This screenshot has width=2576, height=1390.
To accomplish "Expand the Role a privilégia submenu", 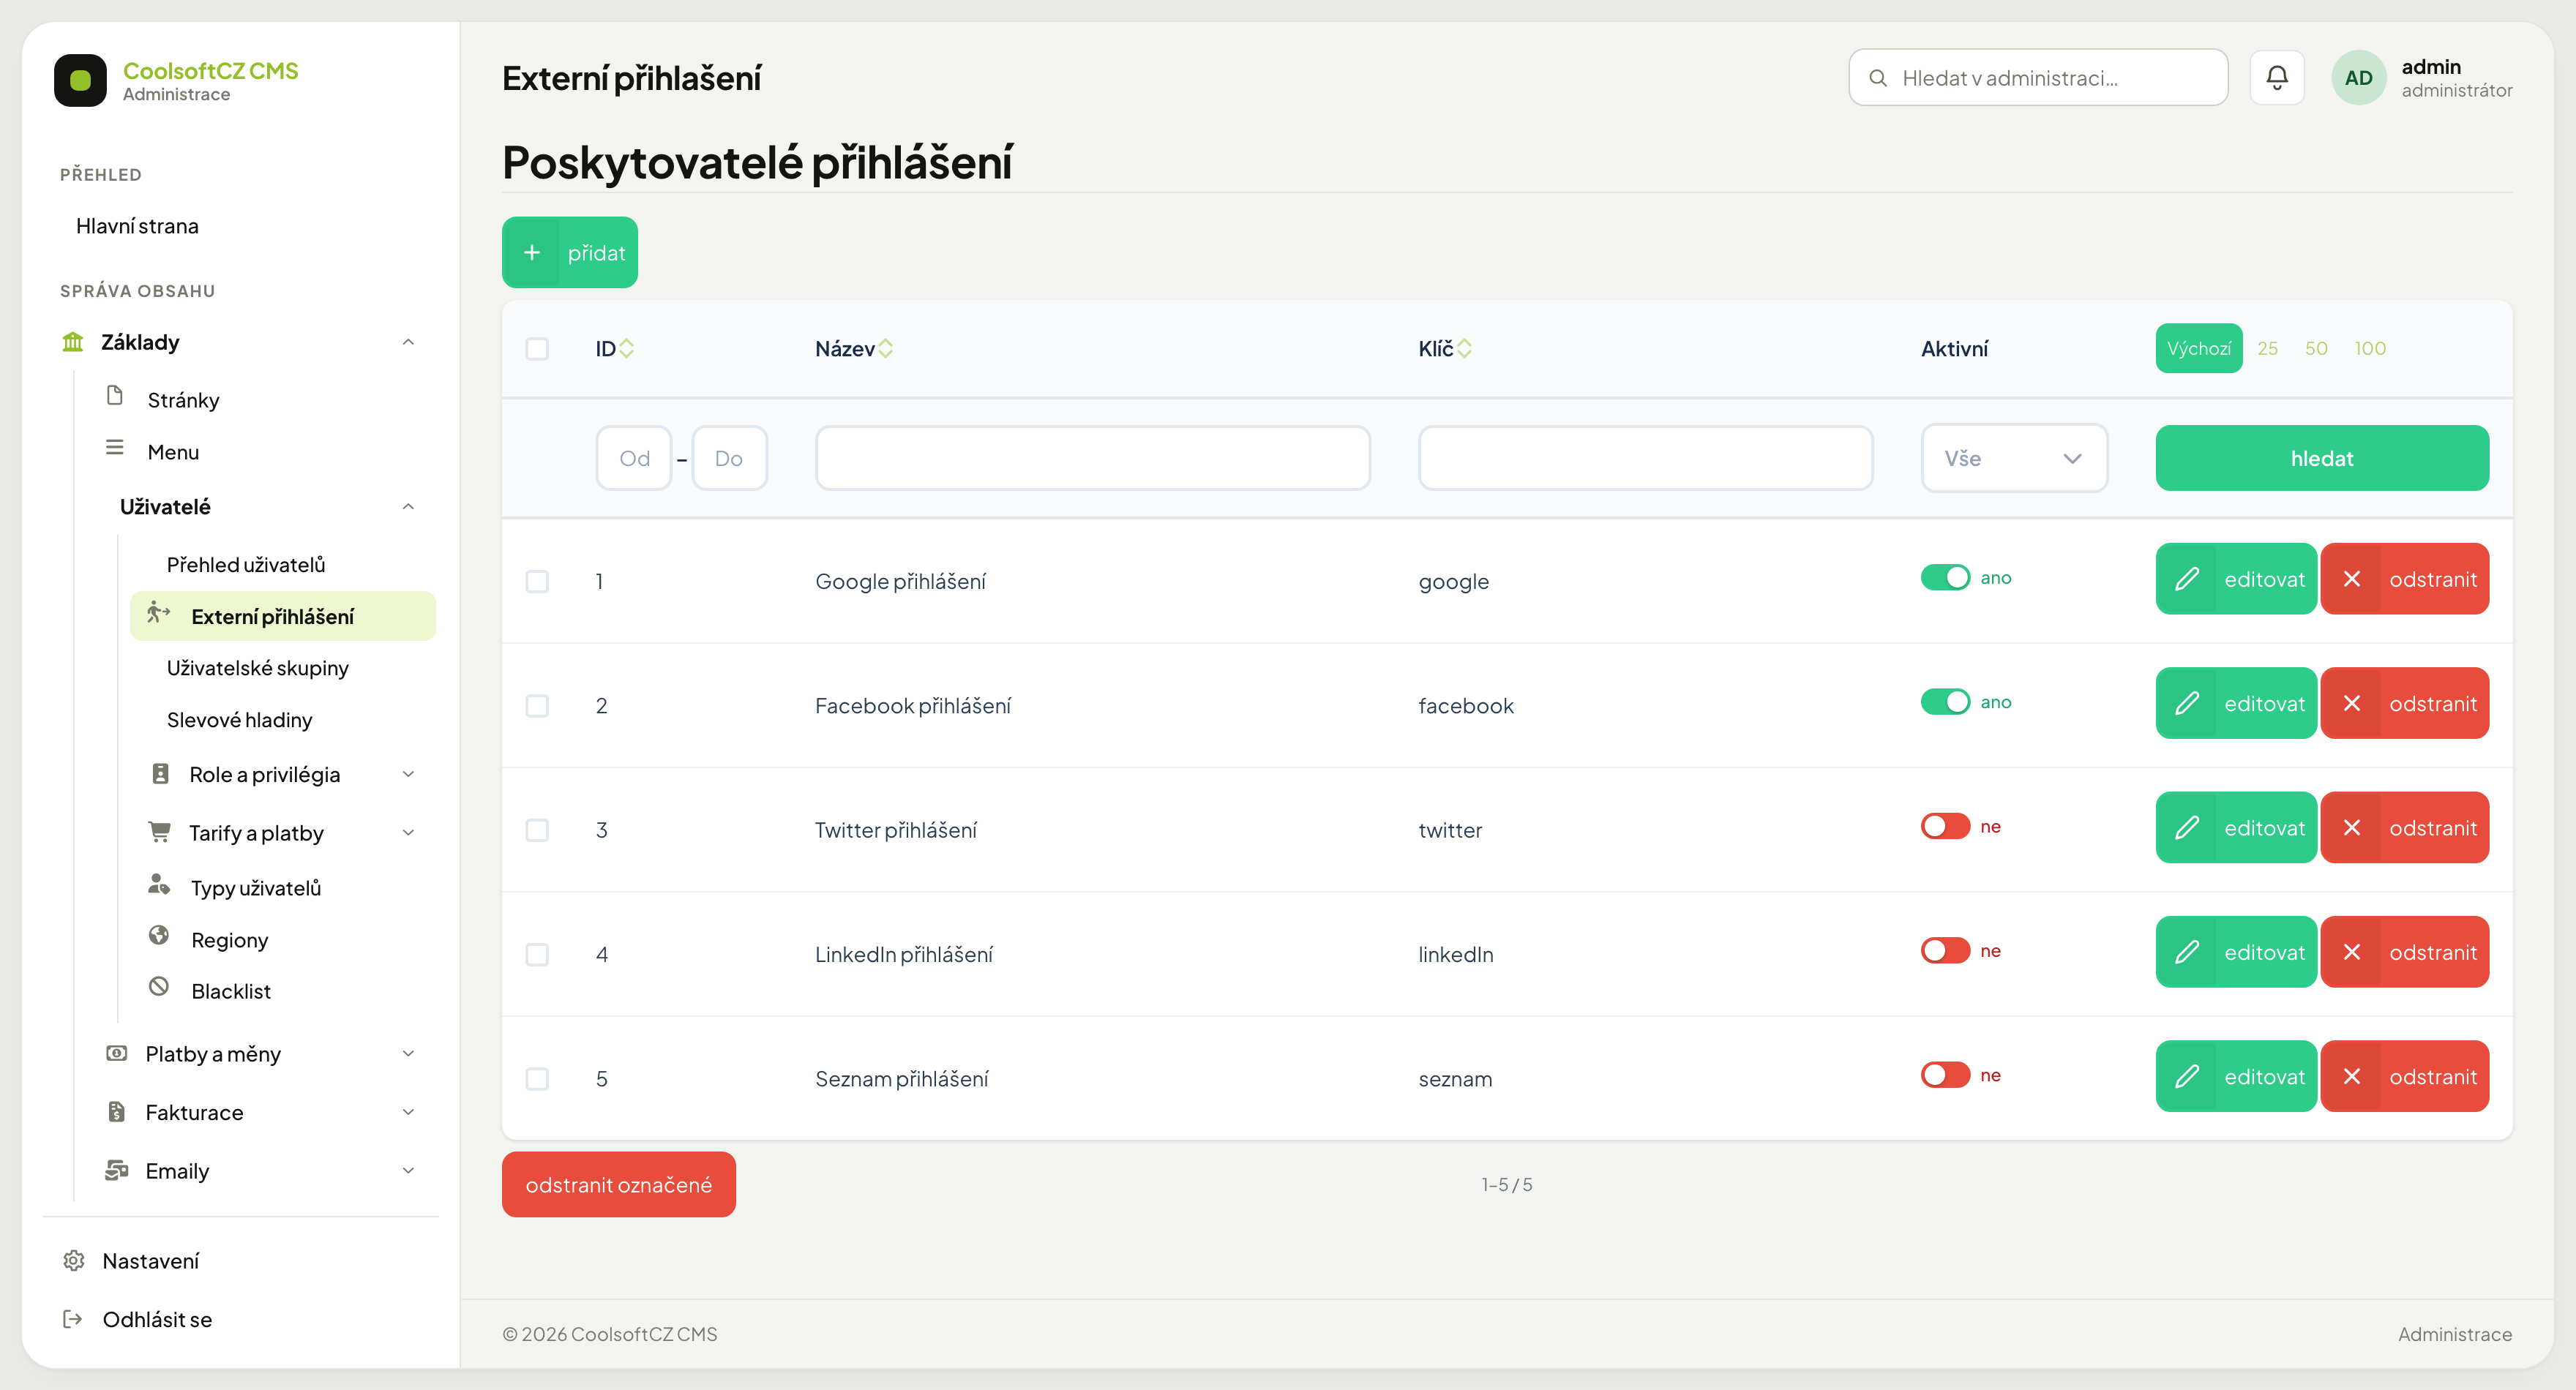I will point(408,775).
